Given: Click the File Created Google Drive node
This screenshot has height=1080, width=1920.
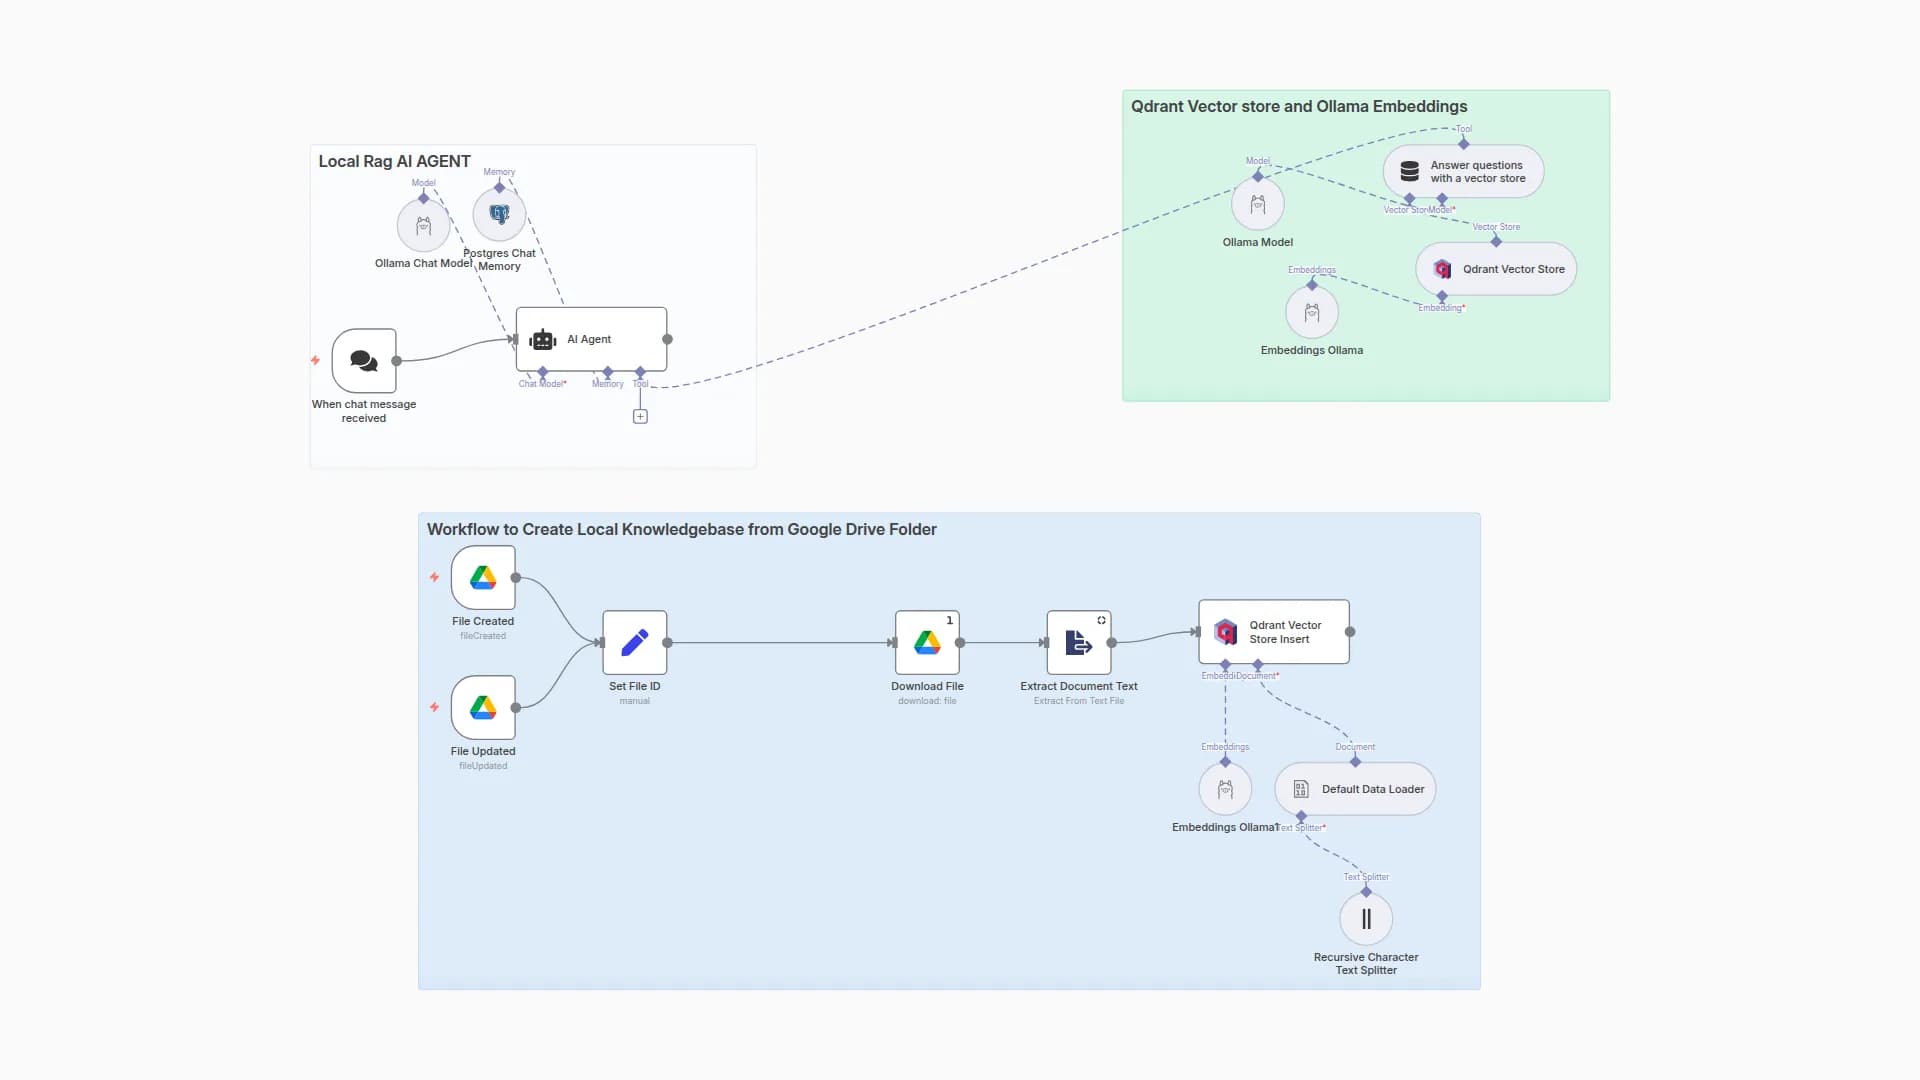Looking at the screenshot, I should point(483,578).
